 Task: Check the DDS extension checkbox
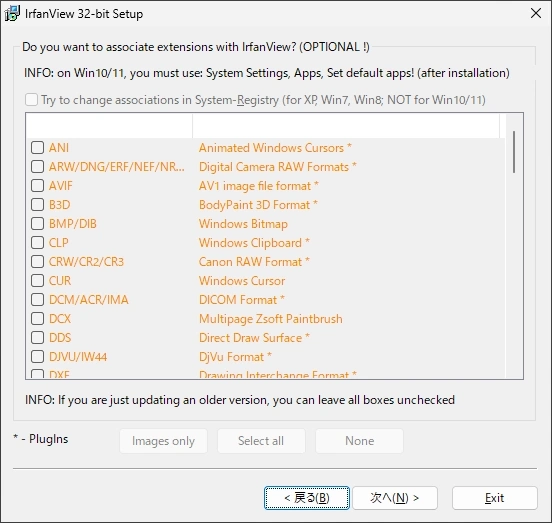pyautogui.click(x=37, y=338)
